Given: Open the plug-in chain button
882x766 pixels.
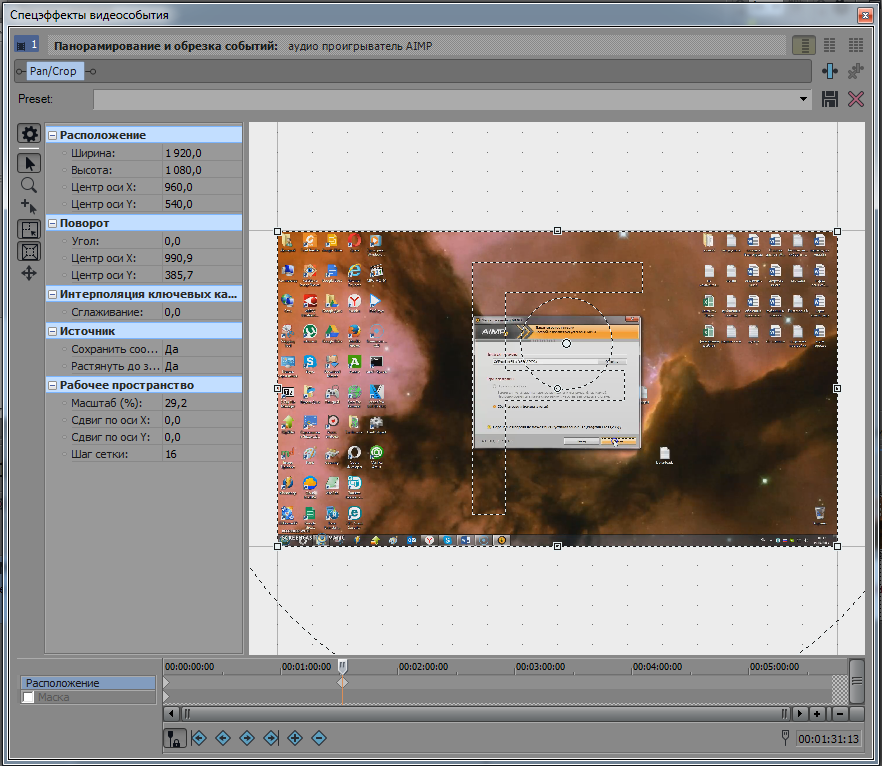Looking at the screenshot, I should (x=830, y=71).
